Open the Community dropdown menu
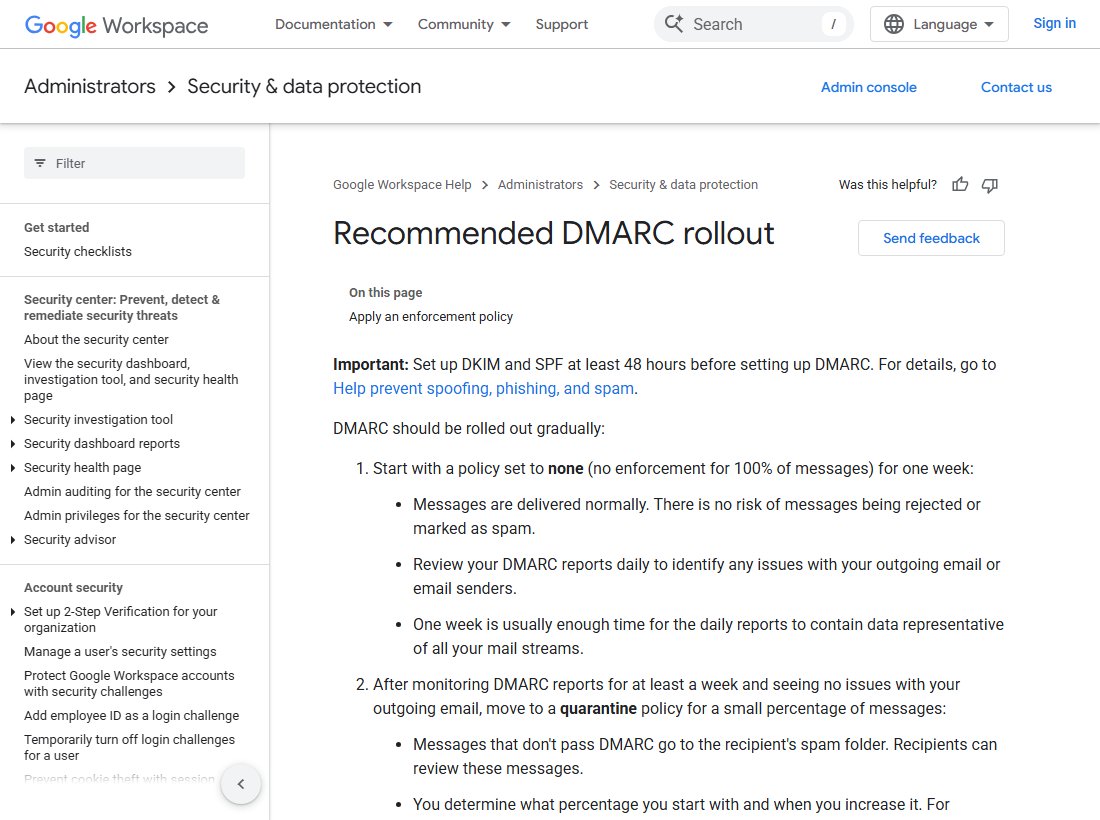1100x820 pixels. [x=464, y=24]
